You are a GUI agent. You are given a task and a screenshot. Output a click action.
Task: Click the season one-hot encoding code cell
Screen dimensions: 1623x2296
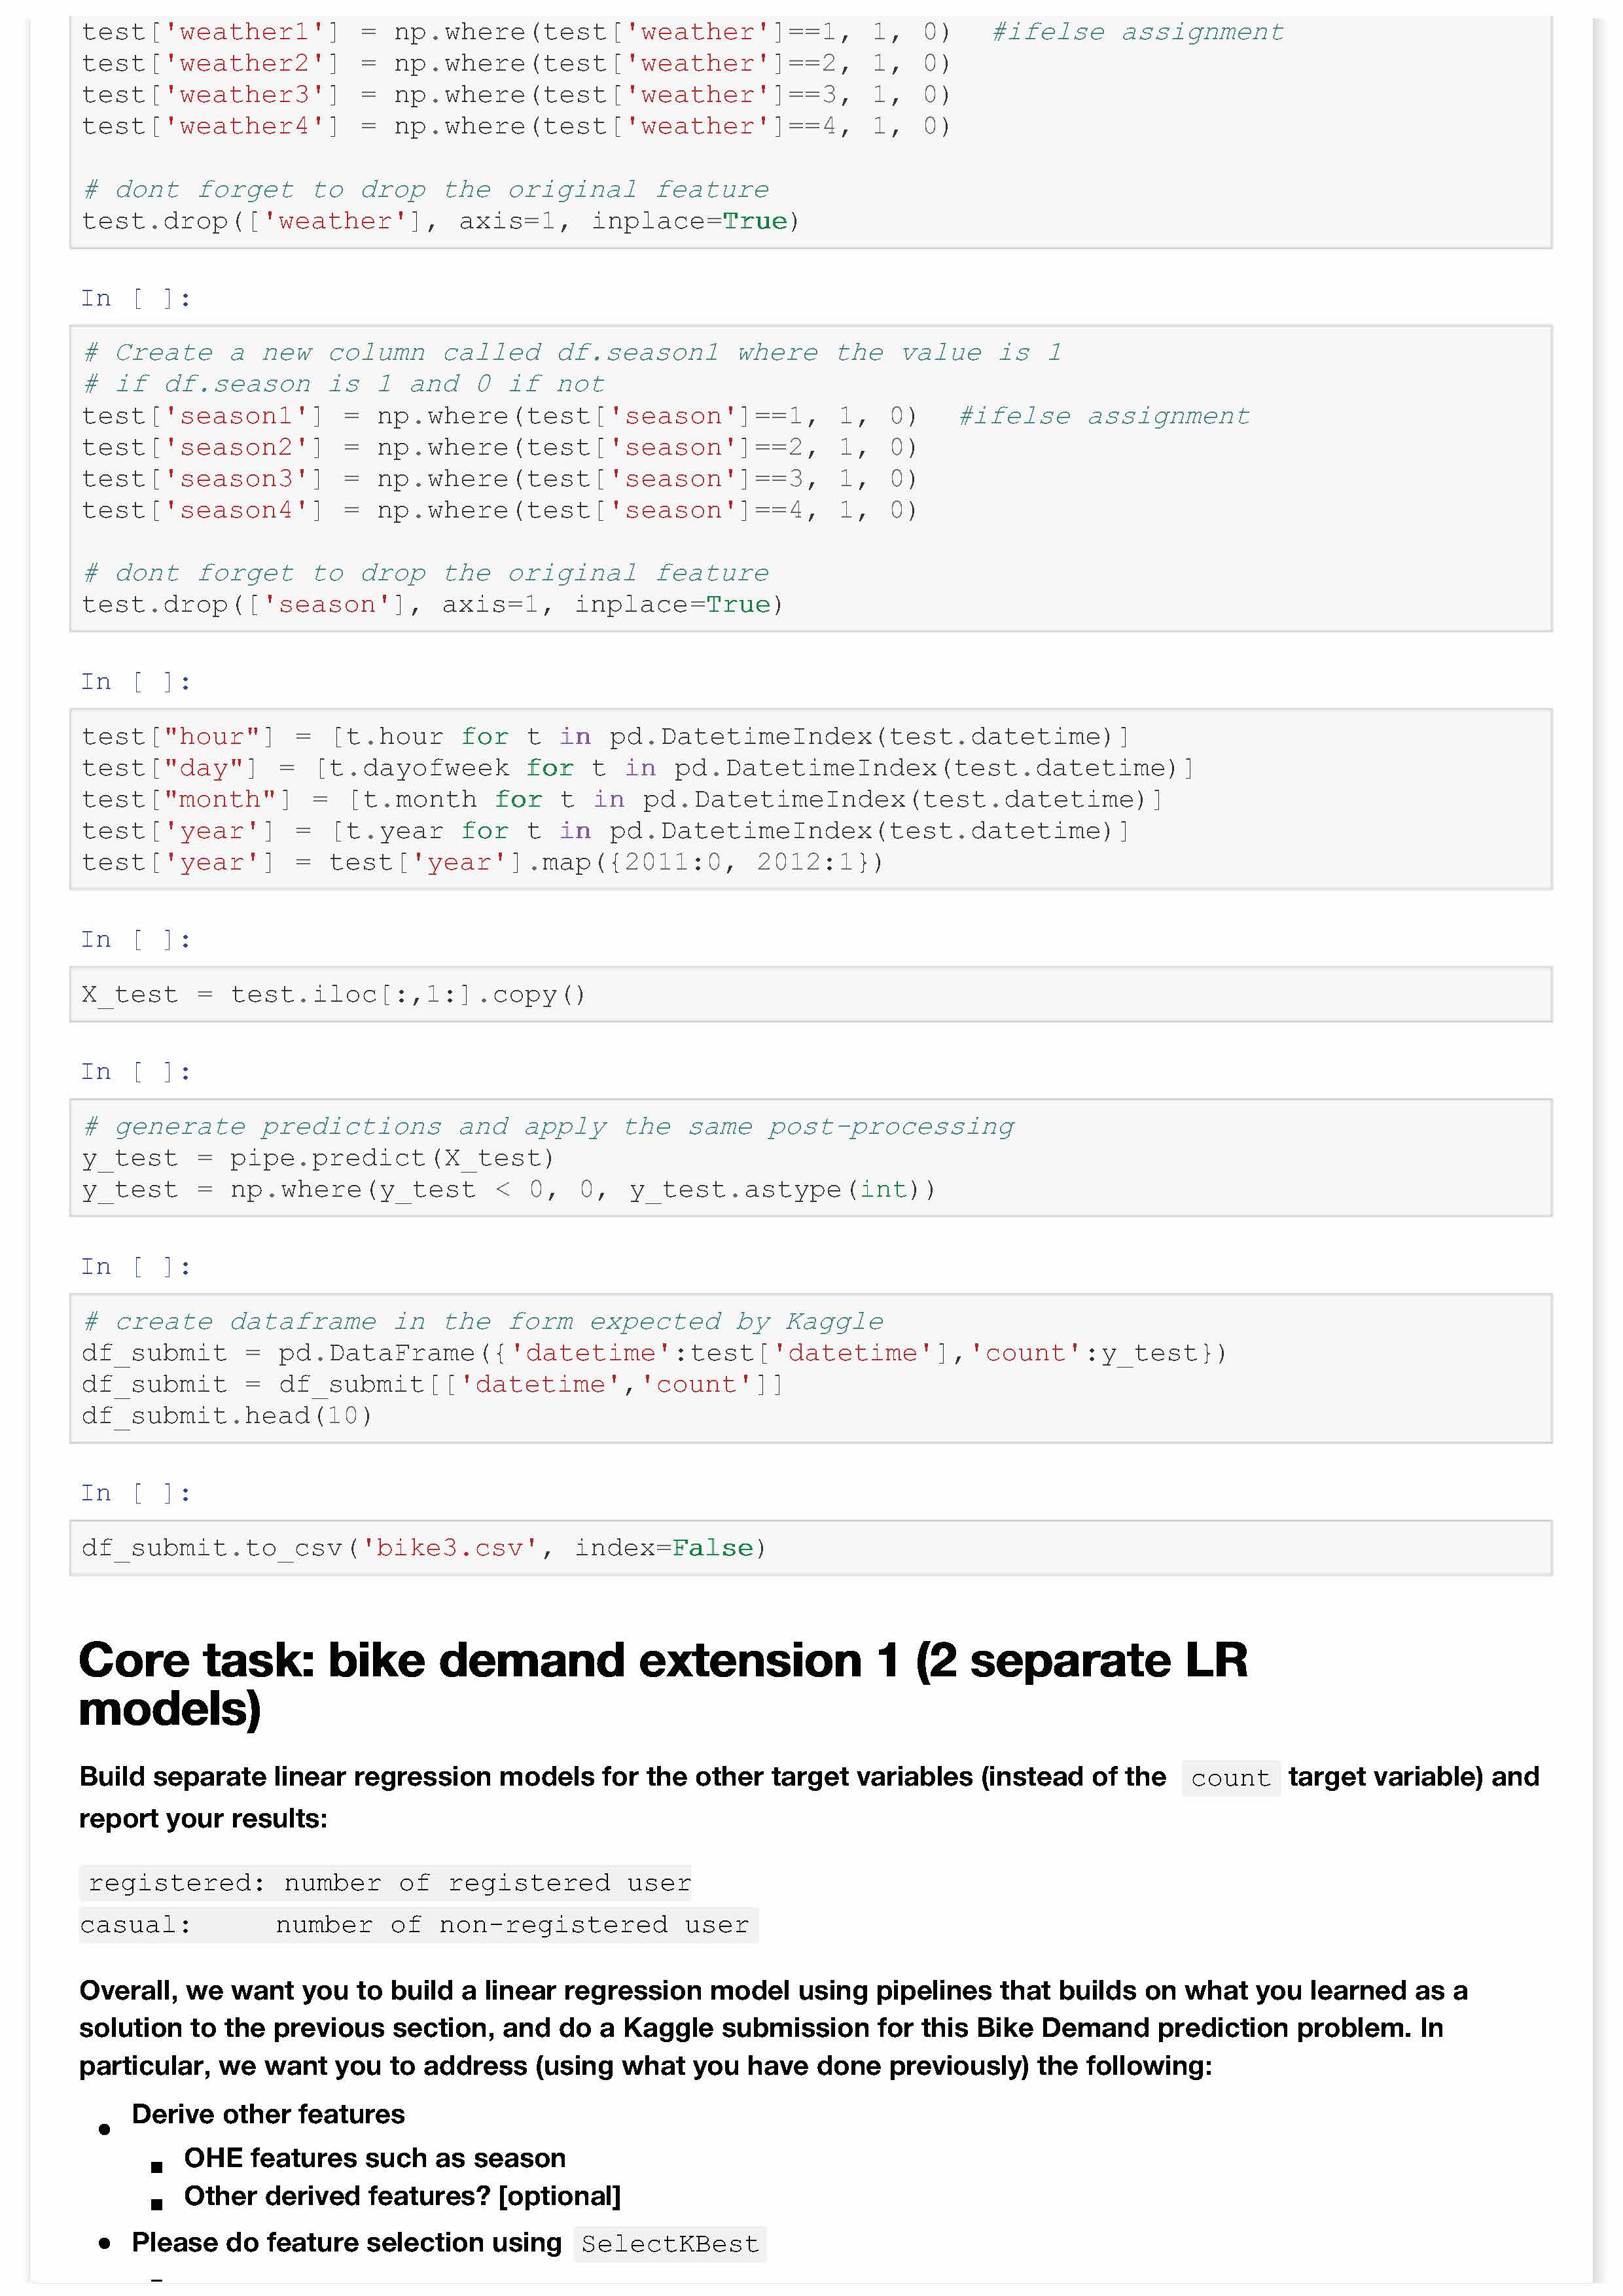(x=810, y=478)
